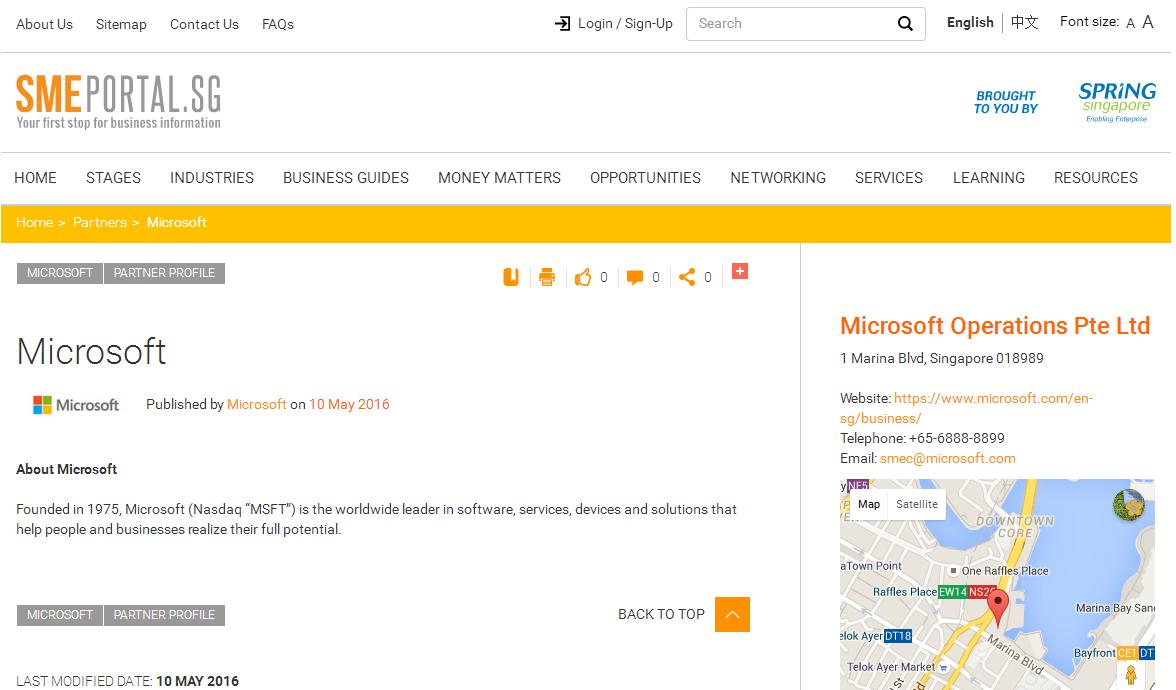The image size is (1176, 690).
Task: Switch the map to Satellite view
Action: pos(916,504)
